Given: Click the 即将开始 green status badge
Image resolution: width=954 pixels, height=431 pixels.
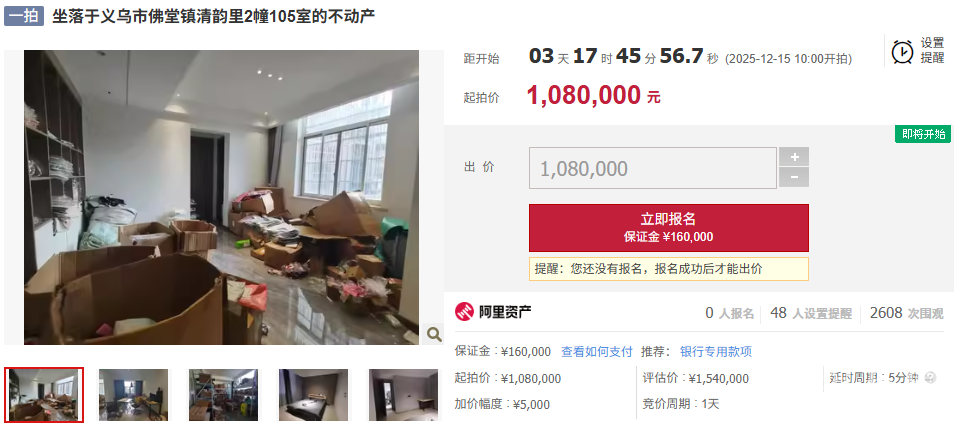Looking at the screenshot, I should coord(922,134).
